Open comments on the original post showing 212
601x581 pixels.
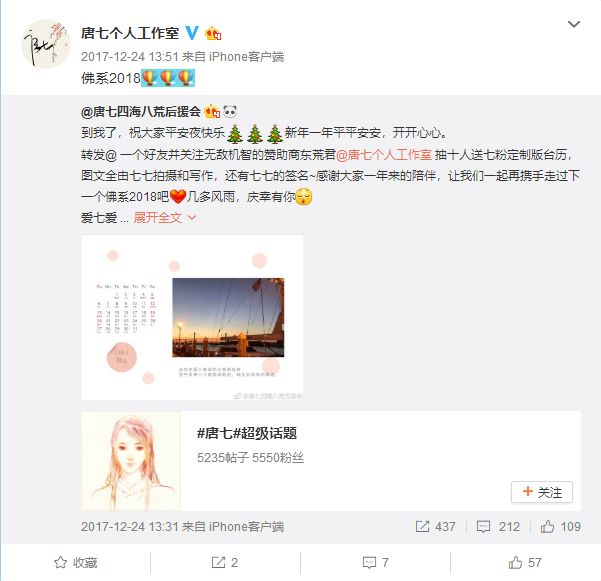tap(498, 527)
